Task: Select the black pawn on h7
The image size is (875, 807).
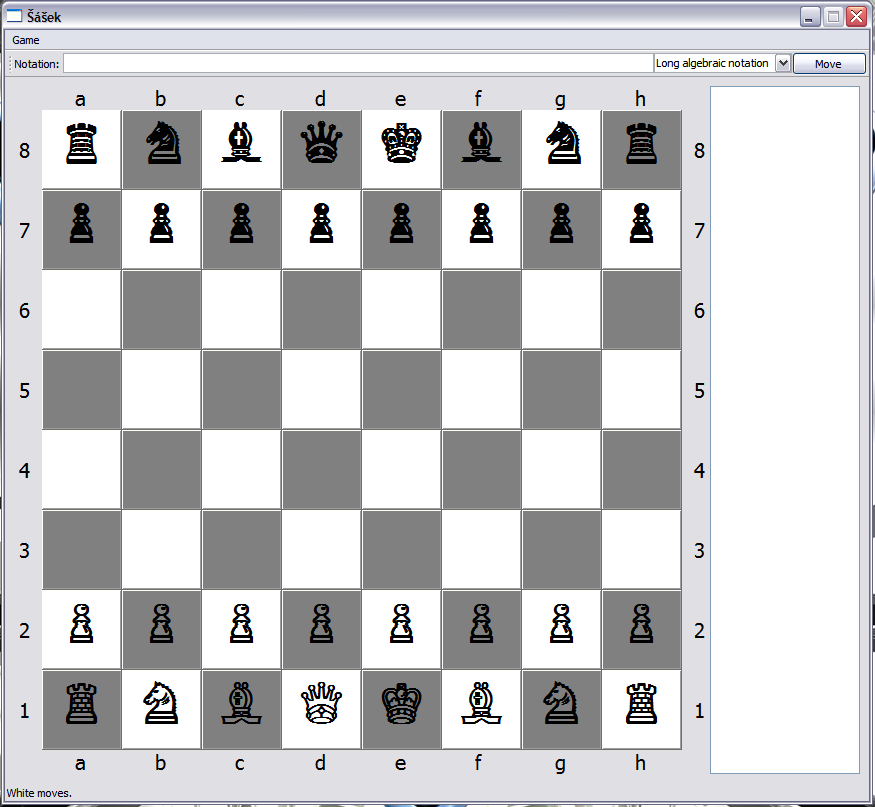Action: (x=642, y=223)
